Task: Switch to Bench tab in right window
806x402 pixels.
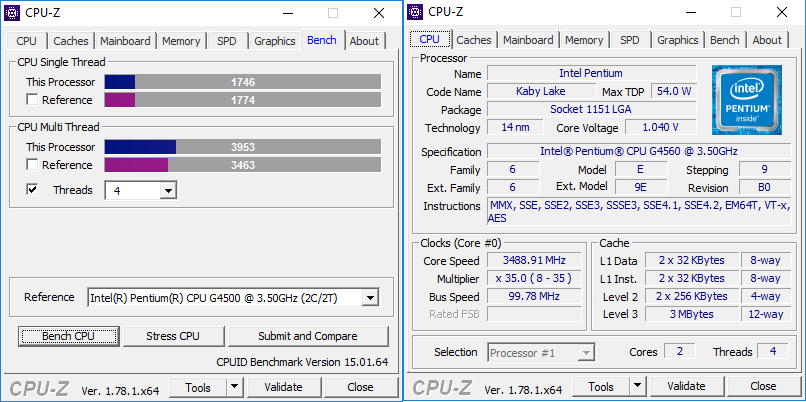Action: click(x=725, y=40)
